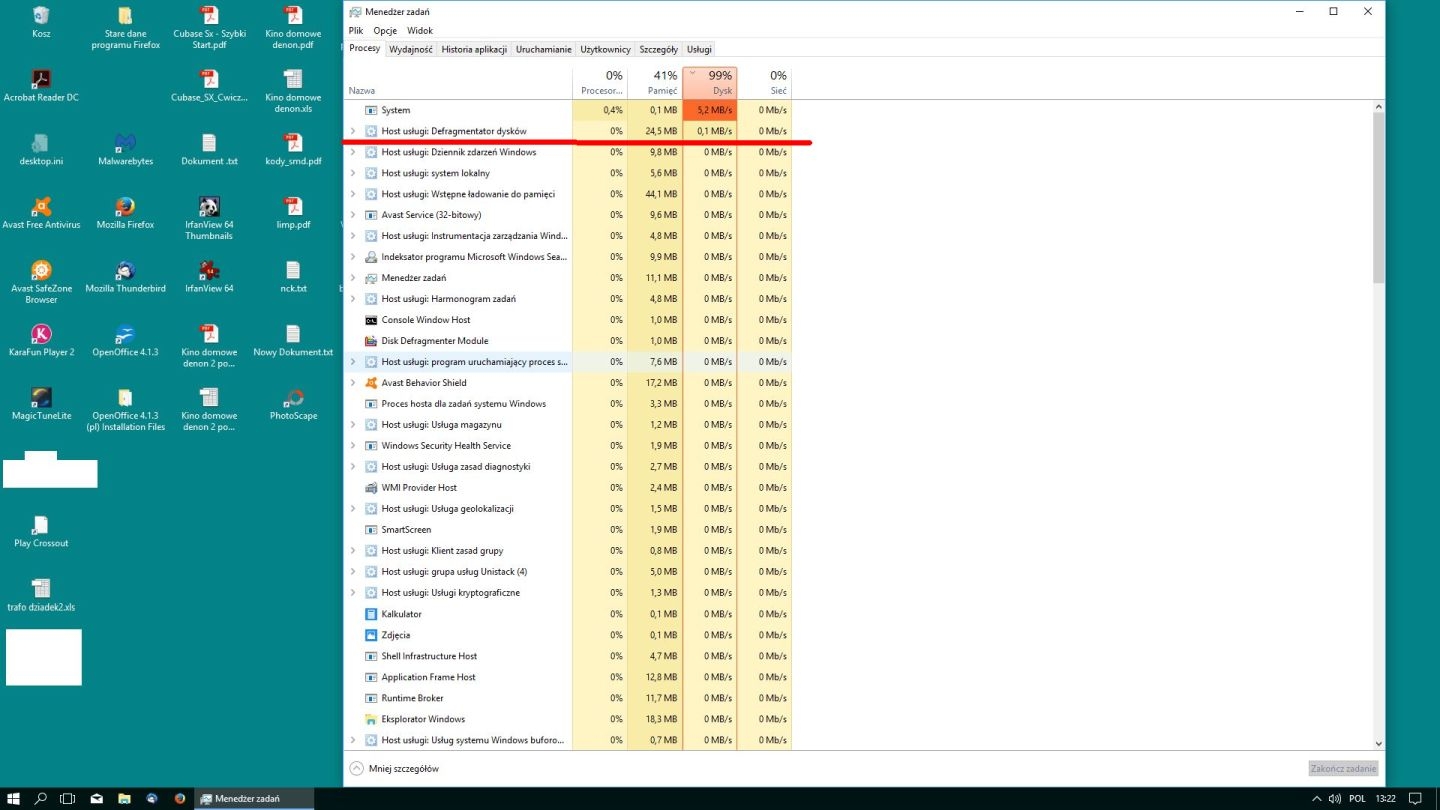This screenshot has width=1440, height=810.
Task: Expand Host usługi: grupa usług Unistack (4)
Action: click(353, 572)
